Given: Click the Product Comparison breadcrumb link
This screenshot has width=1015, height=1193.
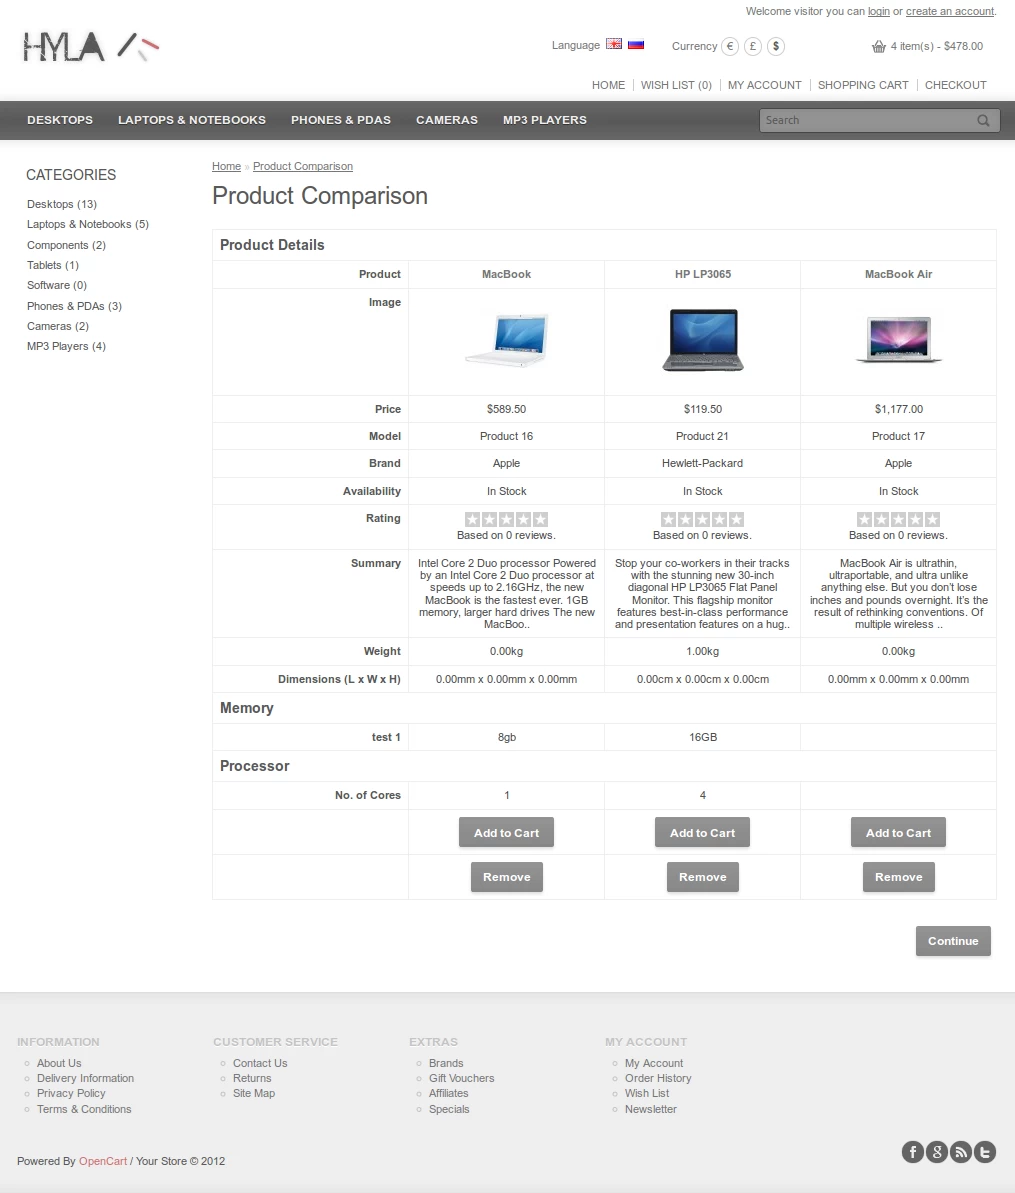Looking at the screenshot, I should (303, 166).
